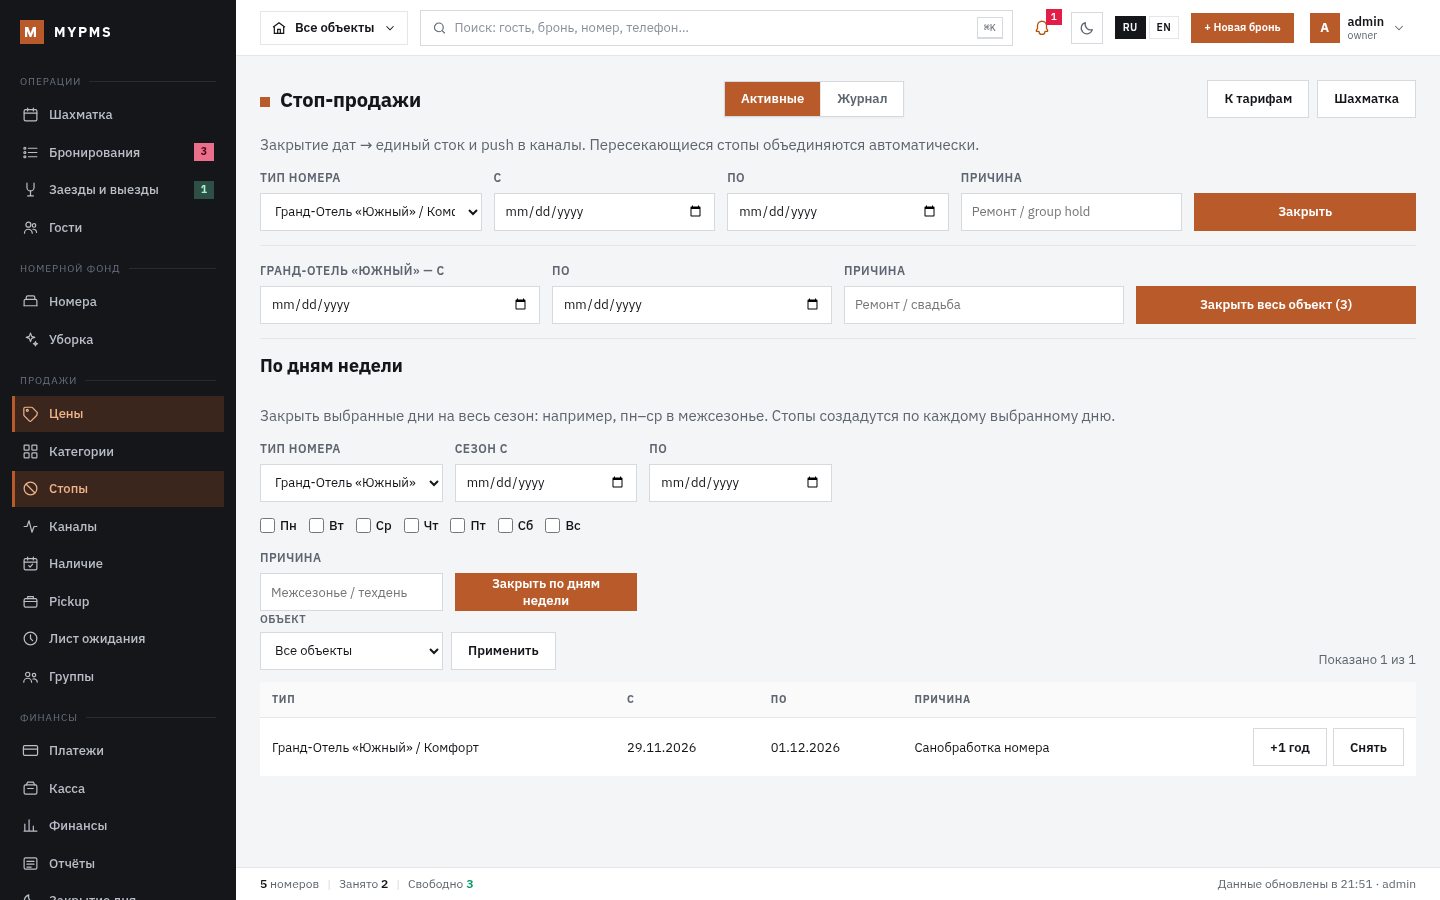Toggle dark mode moon icon
1440x900 pixels.
1087,28
